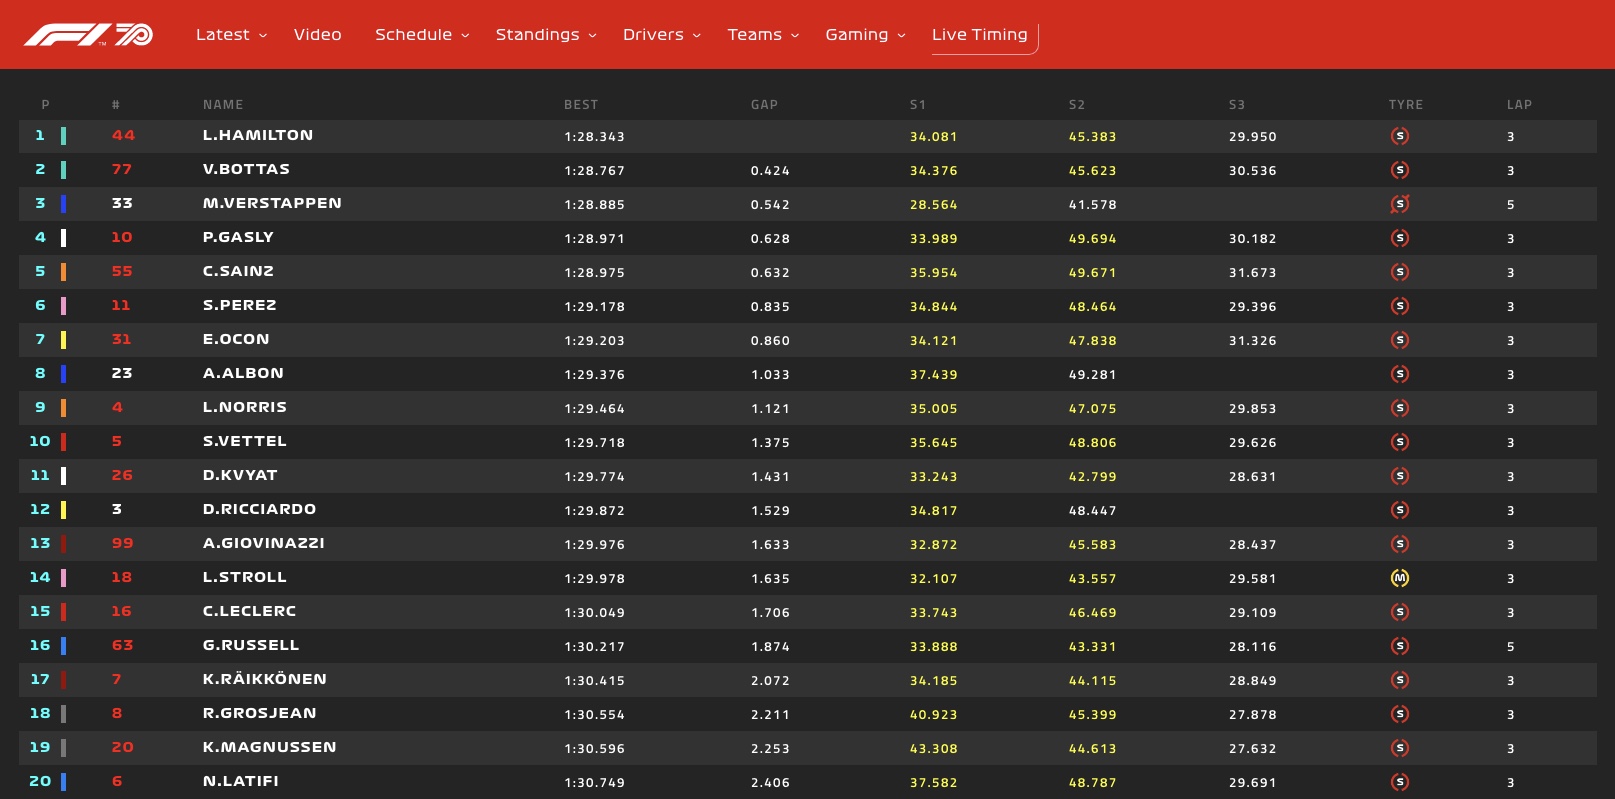Expand the Drivers dropdown menu
1615x799 pixels.
coord(662,35)
